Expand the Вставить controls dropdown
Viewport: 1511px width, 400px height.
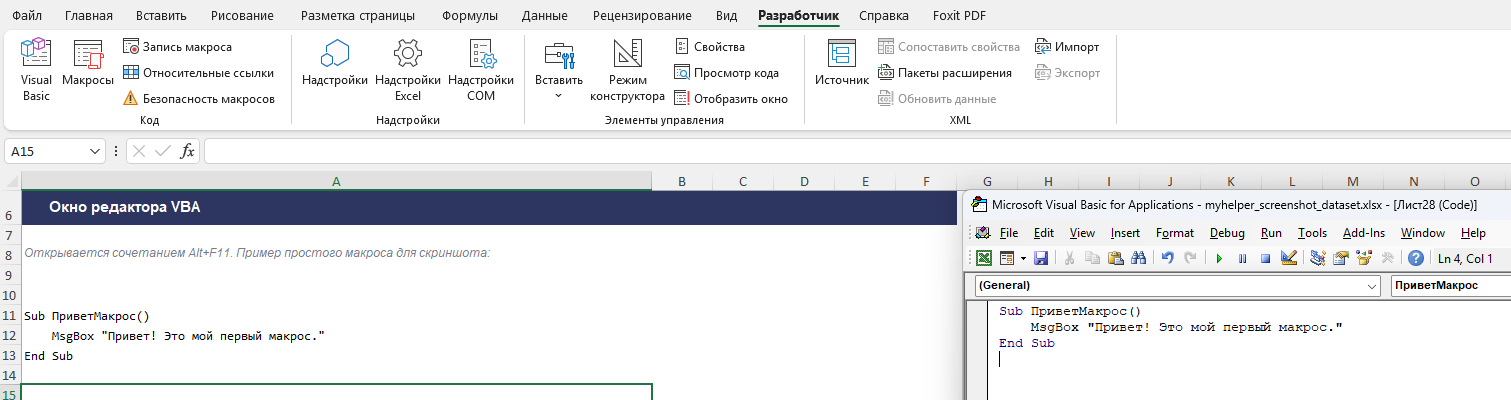(x=558, y=70)
